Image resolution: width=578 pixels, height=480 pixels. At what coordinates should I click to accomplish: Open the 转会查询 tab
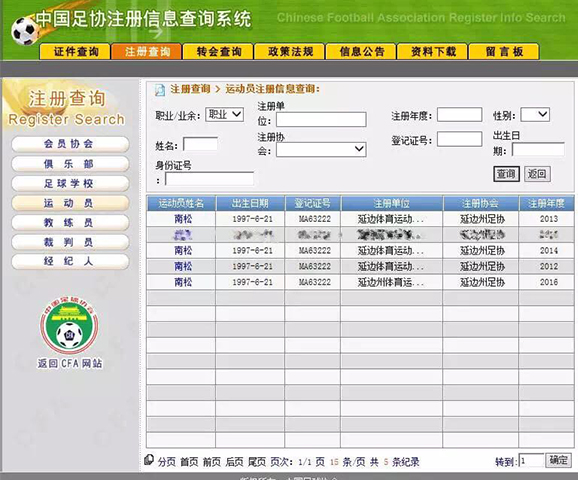pos(218,52)
